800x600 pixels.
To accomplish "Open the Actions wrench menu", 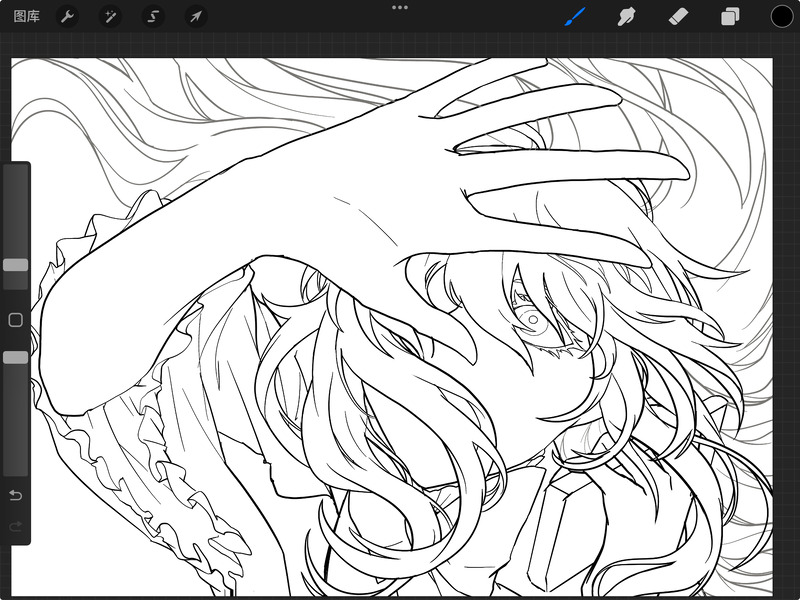I will point(67,17).
